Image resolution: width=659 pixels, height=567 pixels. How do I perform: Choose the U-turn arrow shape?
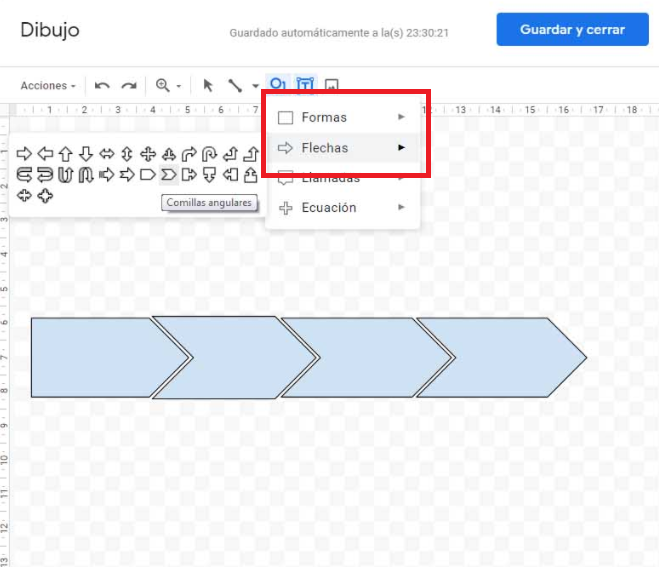(x=209, y=154)
